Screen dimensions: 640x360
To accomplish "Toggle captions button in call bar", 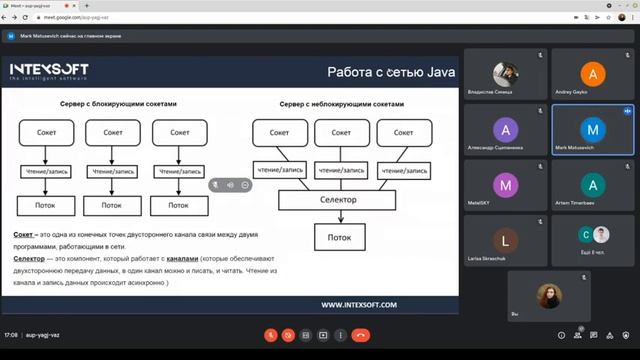I will coord(306,335).
